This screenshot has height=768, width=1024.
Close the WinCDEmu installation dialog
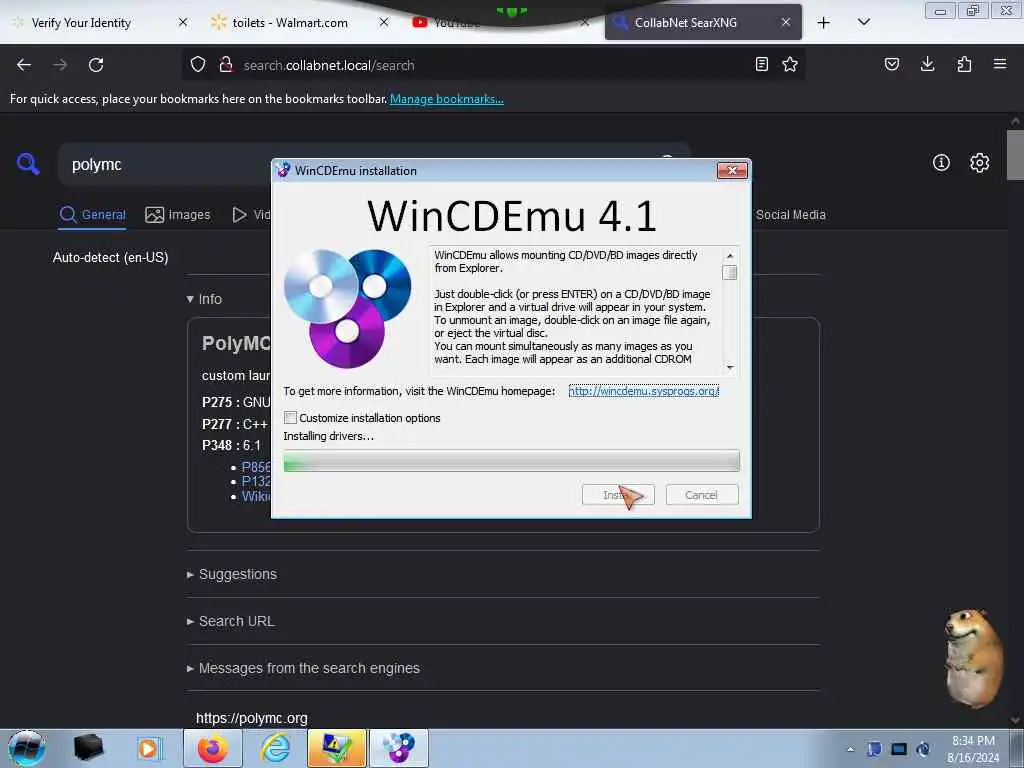(732, 170)
